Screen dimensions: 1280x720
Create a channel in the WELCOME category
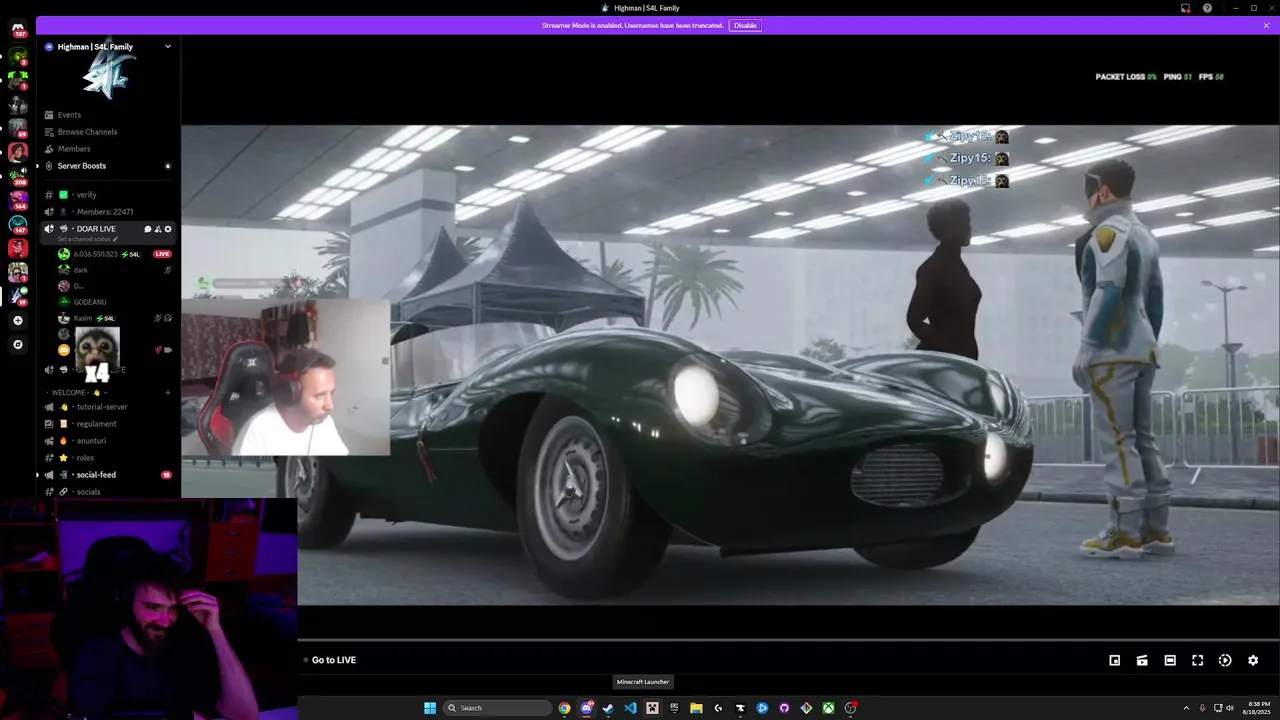pos(167,393)
